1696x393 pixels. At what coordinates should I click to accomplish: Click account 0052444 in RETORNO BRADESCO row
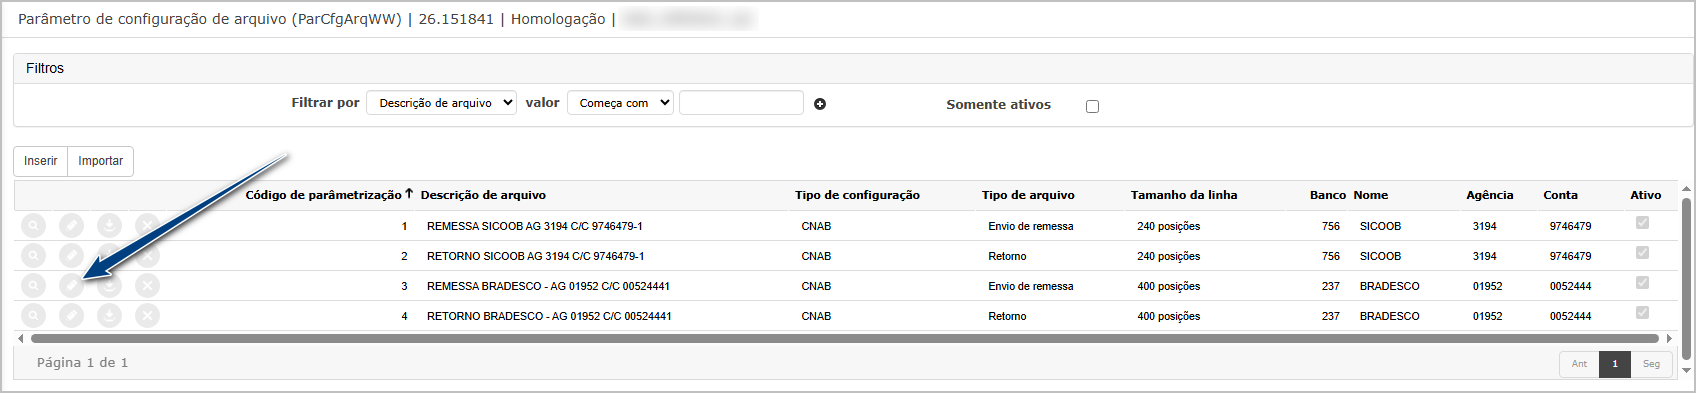pos(1570,316)
